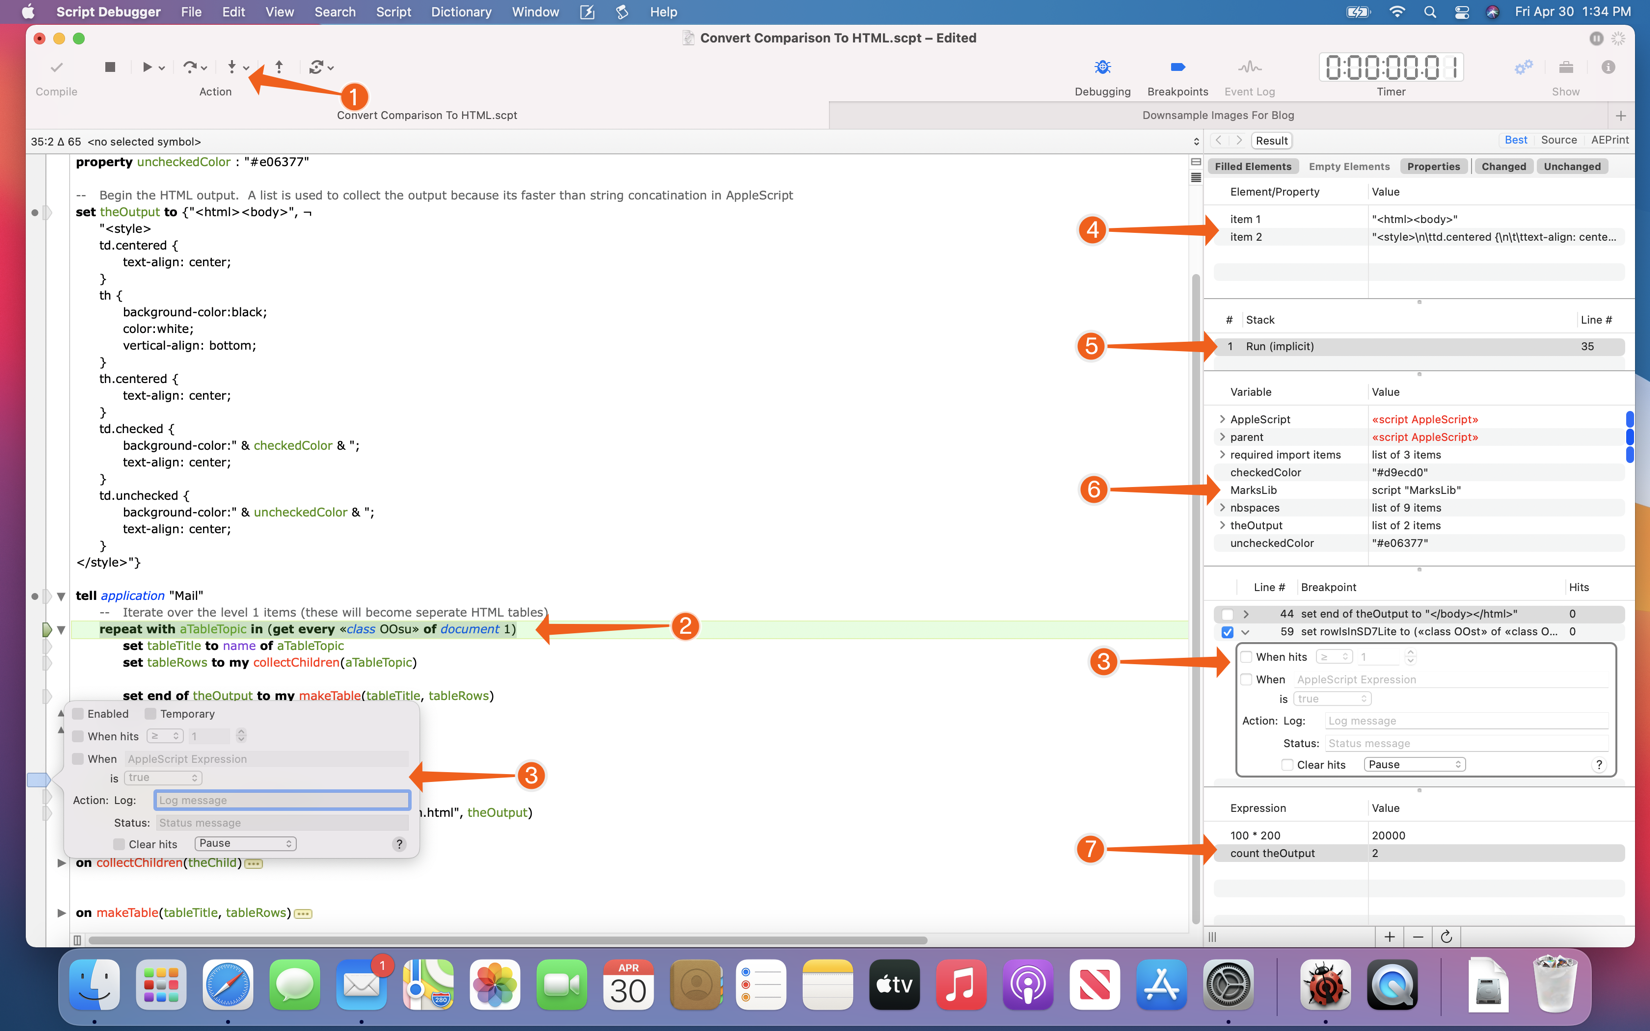Check Enabled in the breakpoint popover

78,714
